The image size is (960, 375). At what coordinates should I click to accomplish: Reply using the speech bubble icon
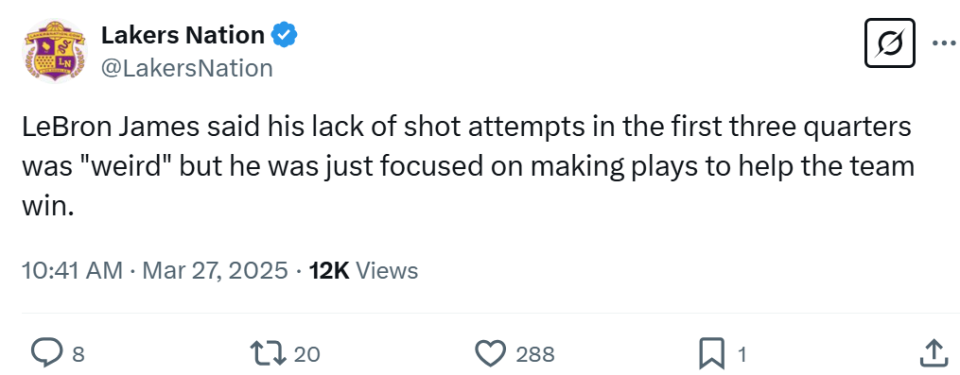click(47, 354)
